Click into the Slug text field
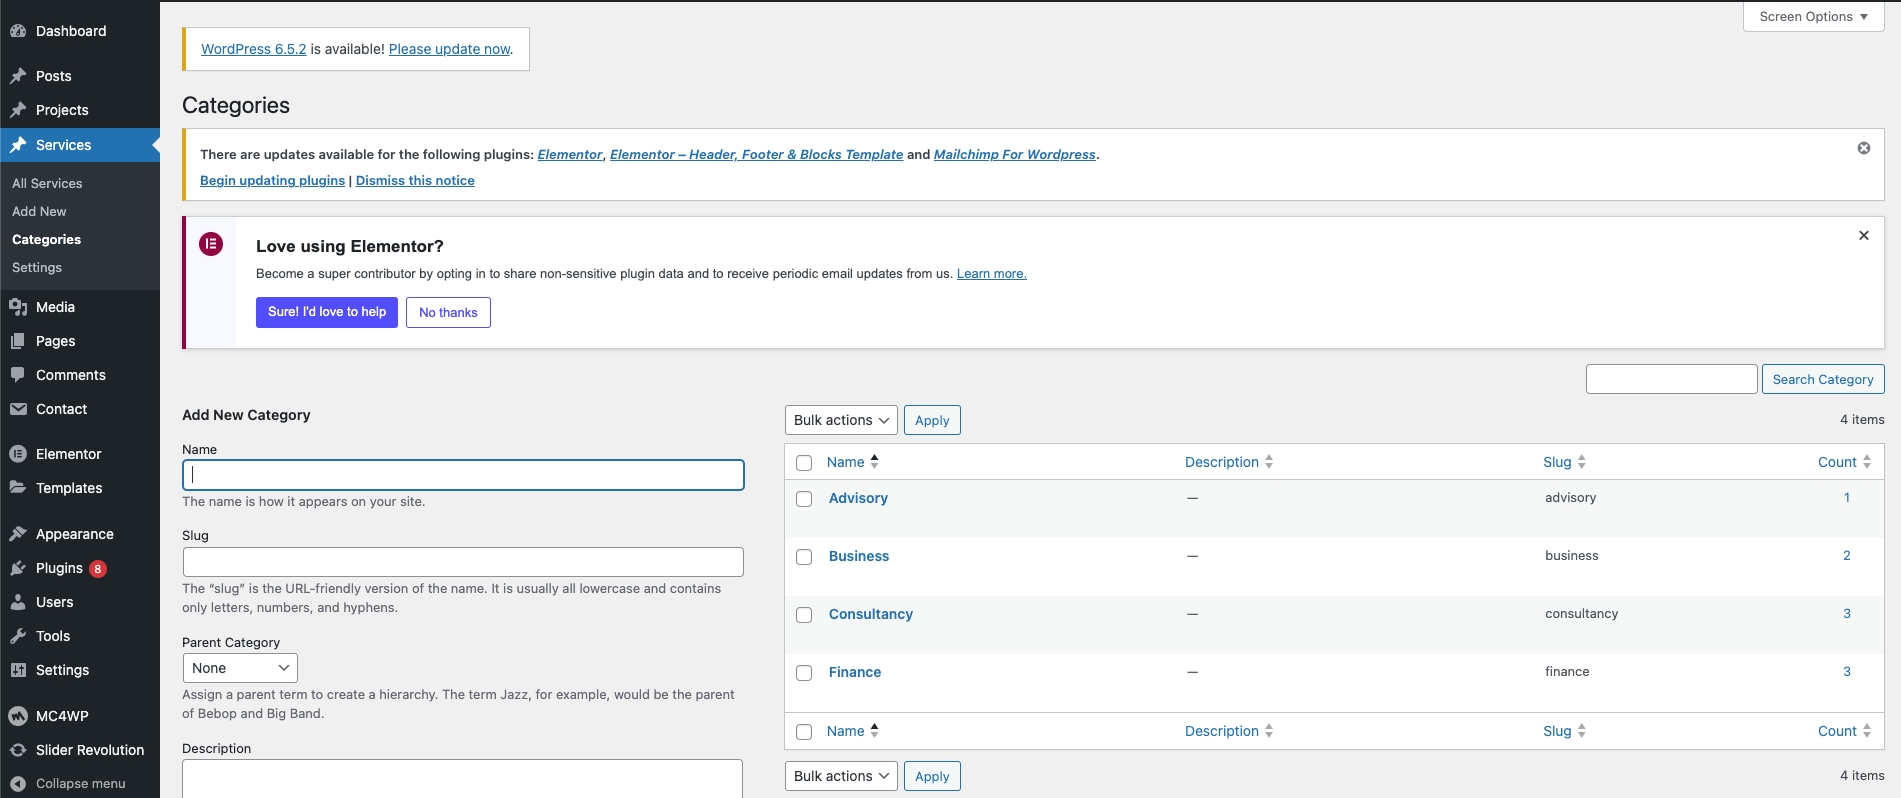This screenshot has height=798, width=1901. tap(463, 562)
